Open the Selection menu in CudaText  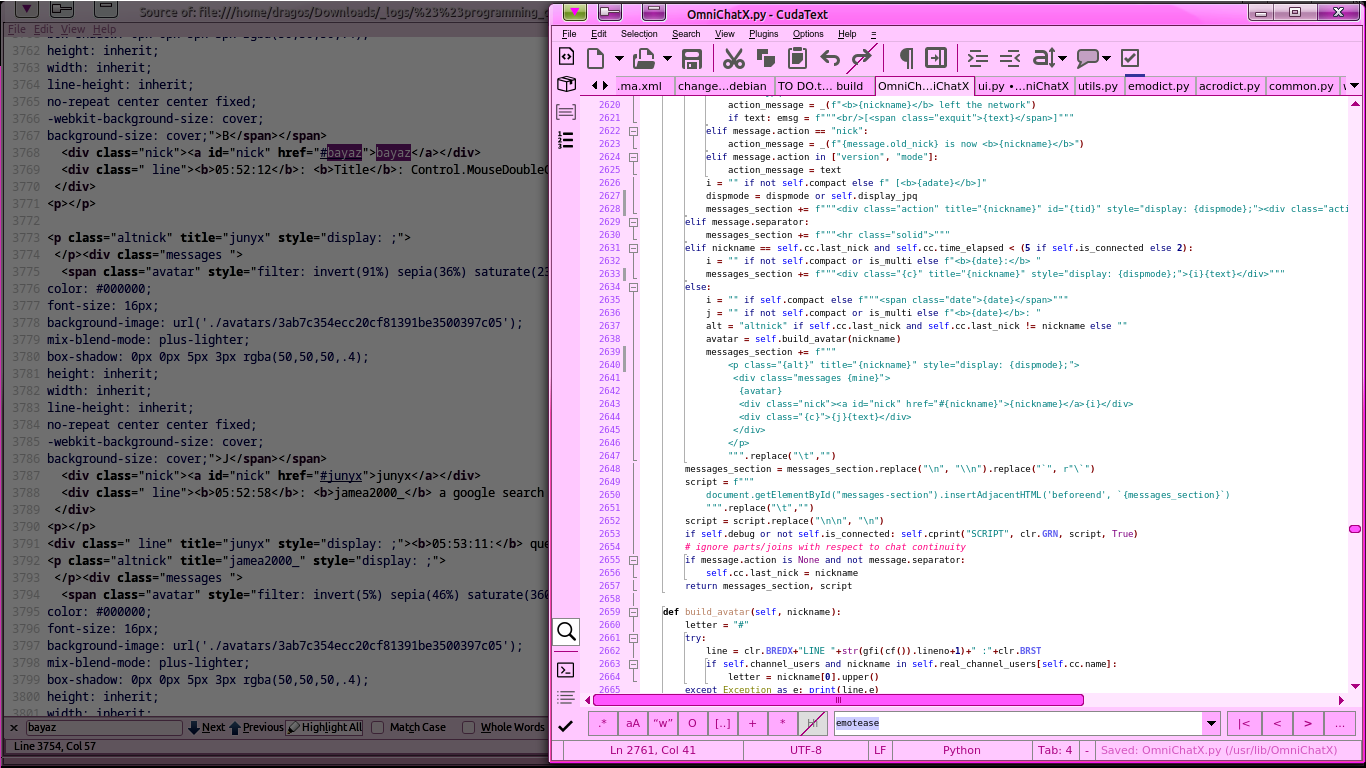[639, 34]
